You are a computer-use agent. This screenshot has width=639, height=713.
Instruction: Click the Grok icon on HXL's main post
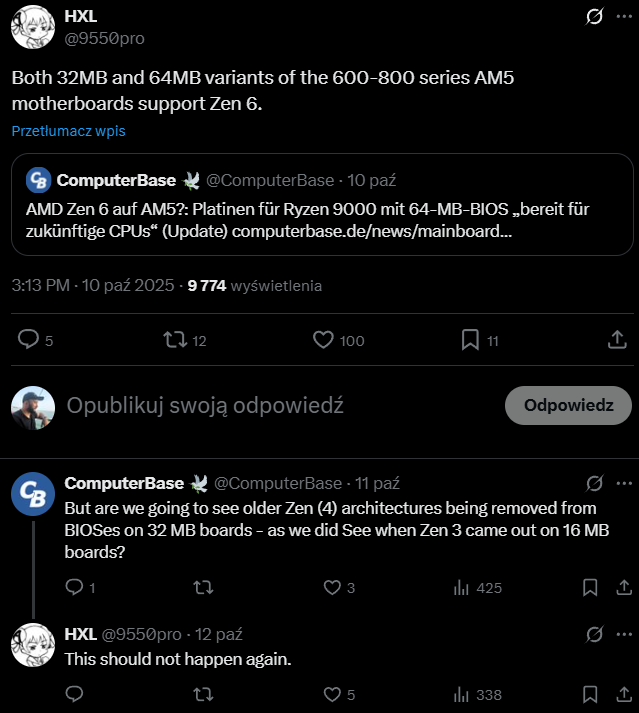pos(594,17)
